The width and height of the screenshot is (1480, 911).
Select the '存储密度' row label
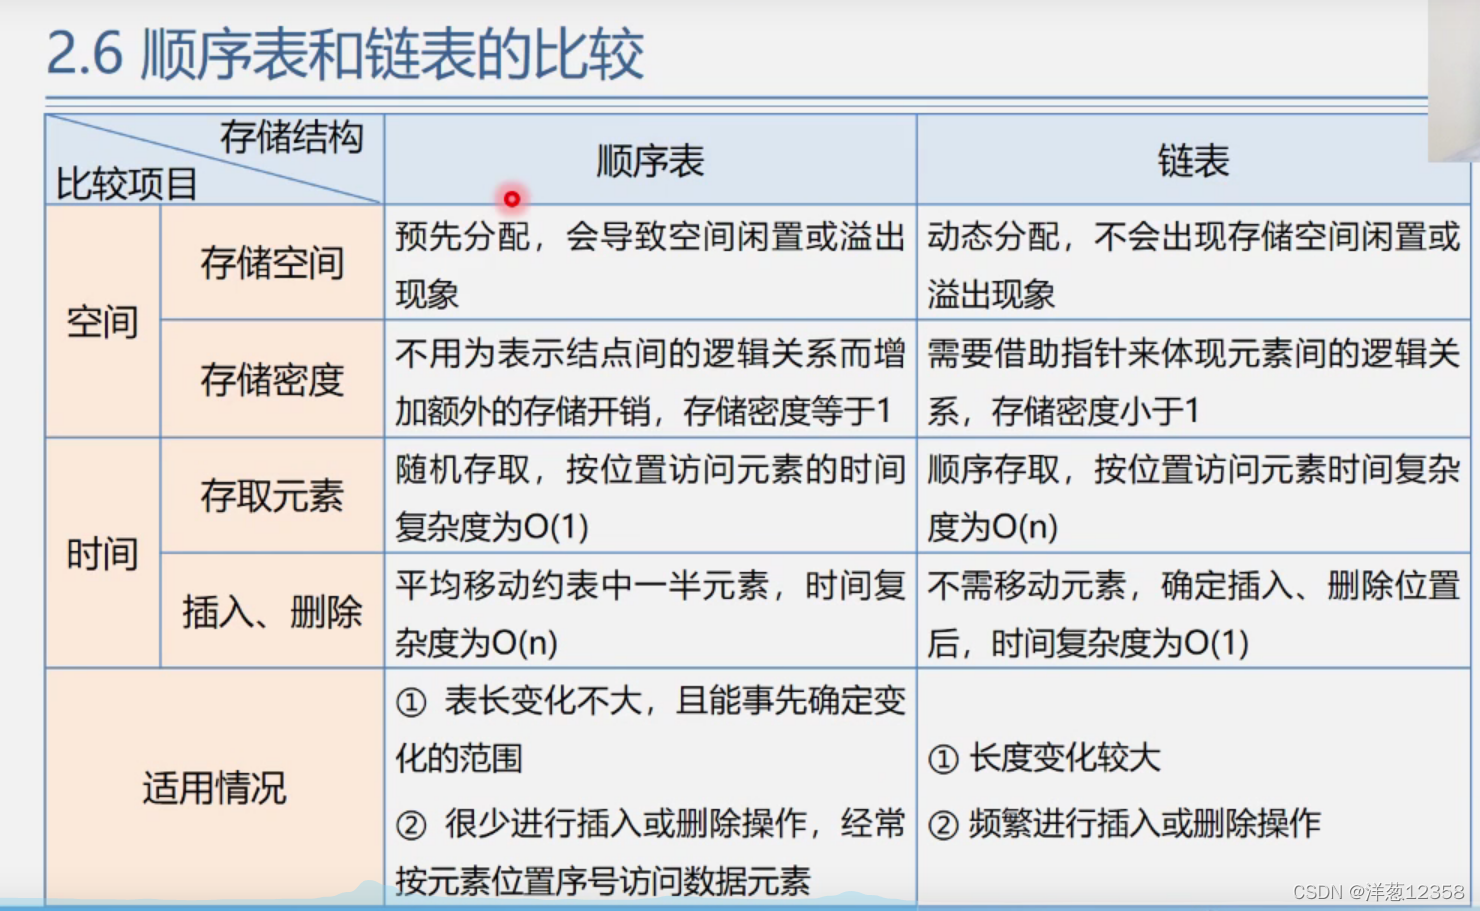pyautogui.click(x=272, y=379)
